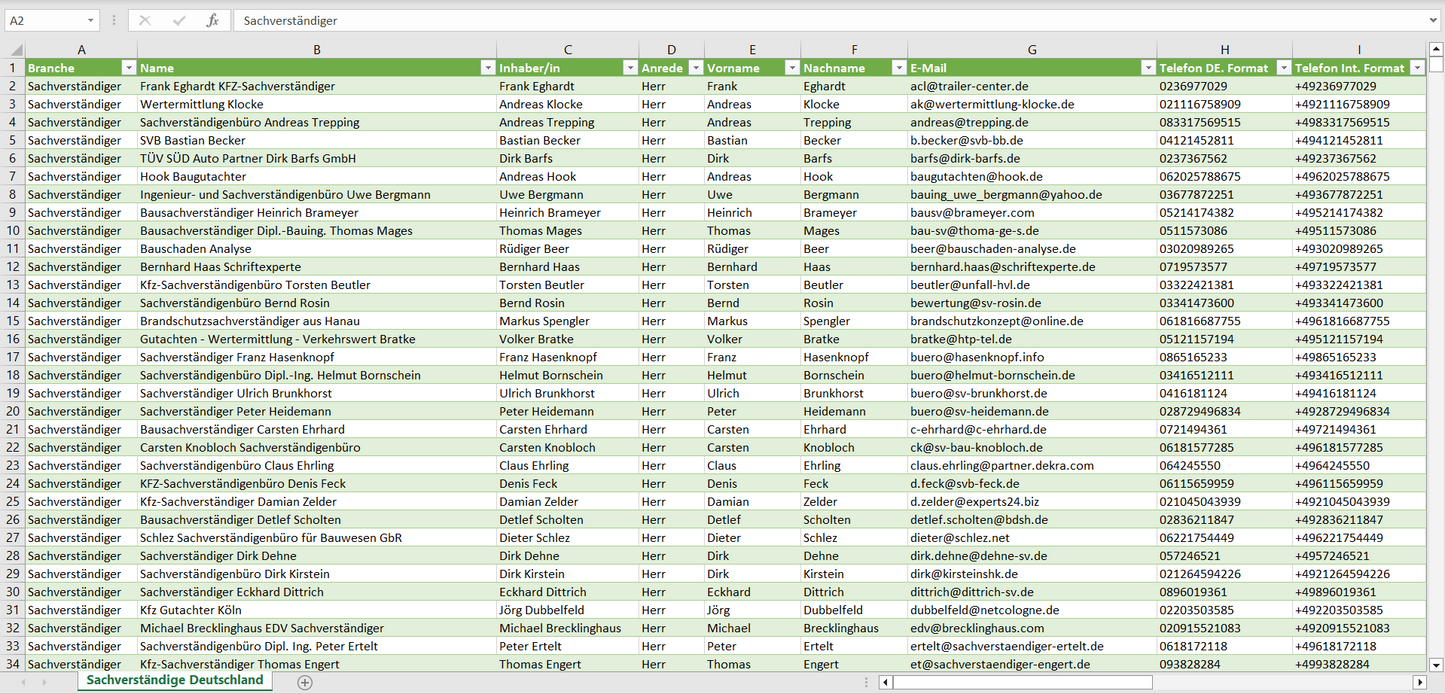This screenshot has width=1445, height=694.
Task: Expand the Name Box dropdown arrow
Action: (x=90, y=20)
